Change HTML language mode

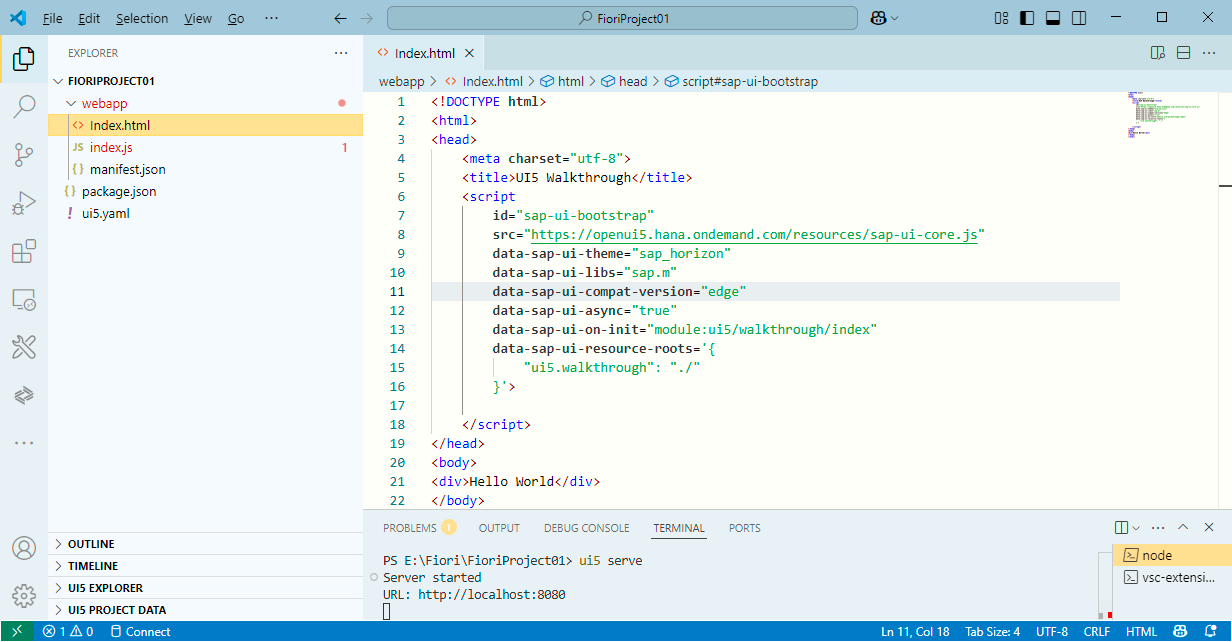pyautogui.click(x=1141, y=631)
